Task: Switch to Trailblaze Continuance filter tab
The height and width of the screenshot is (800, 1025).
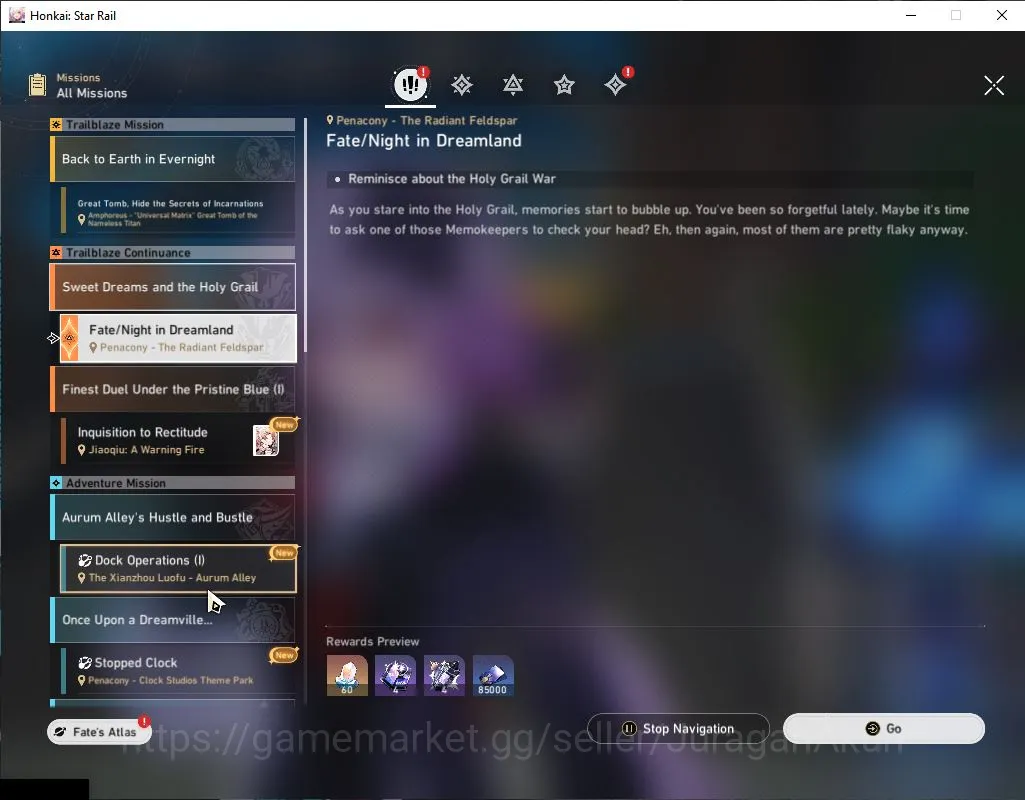Action: click(513, 85)
